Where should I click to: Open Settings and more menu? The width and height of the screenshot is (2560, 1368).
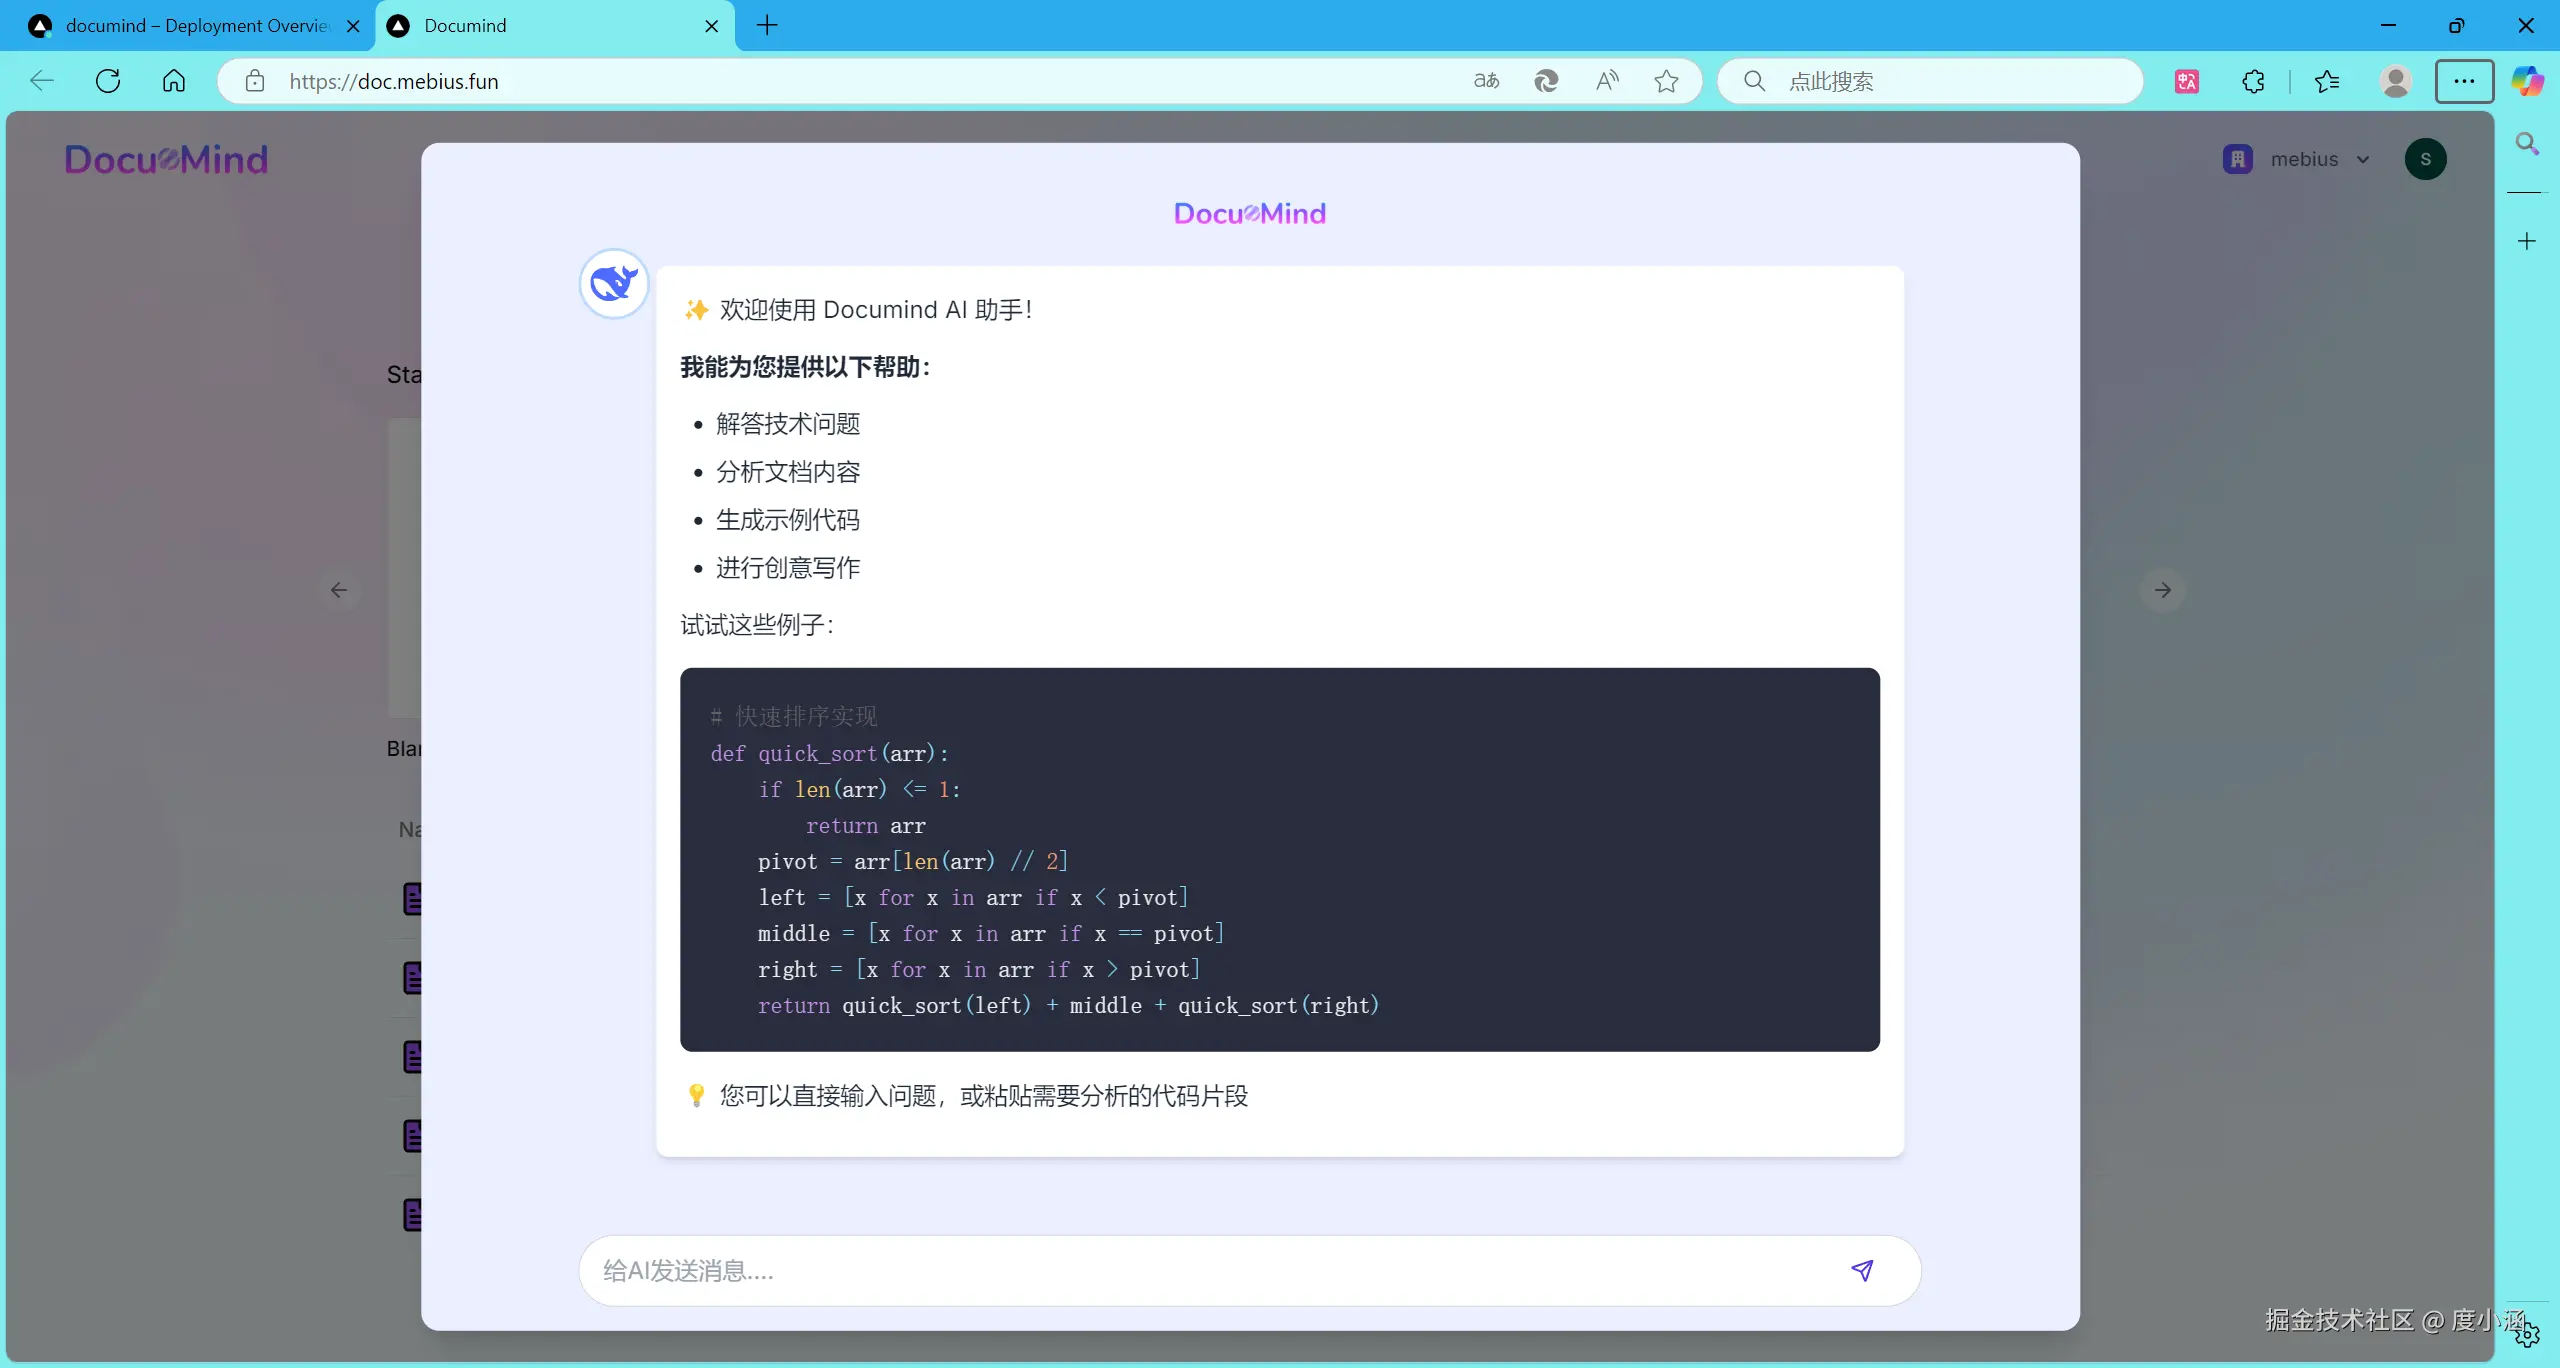point(2464,81)
